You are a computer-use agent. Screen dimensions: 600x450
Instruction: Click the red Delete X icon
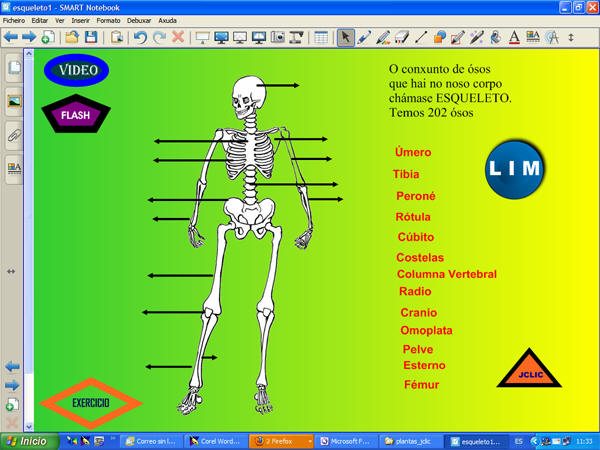click(178, 38)
